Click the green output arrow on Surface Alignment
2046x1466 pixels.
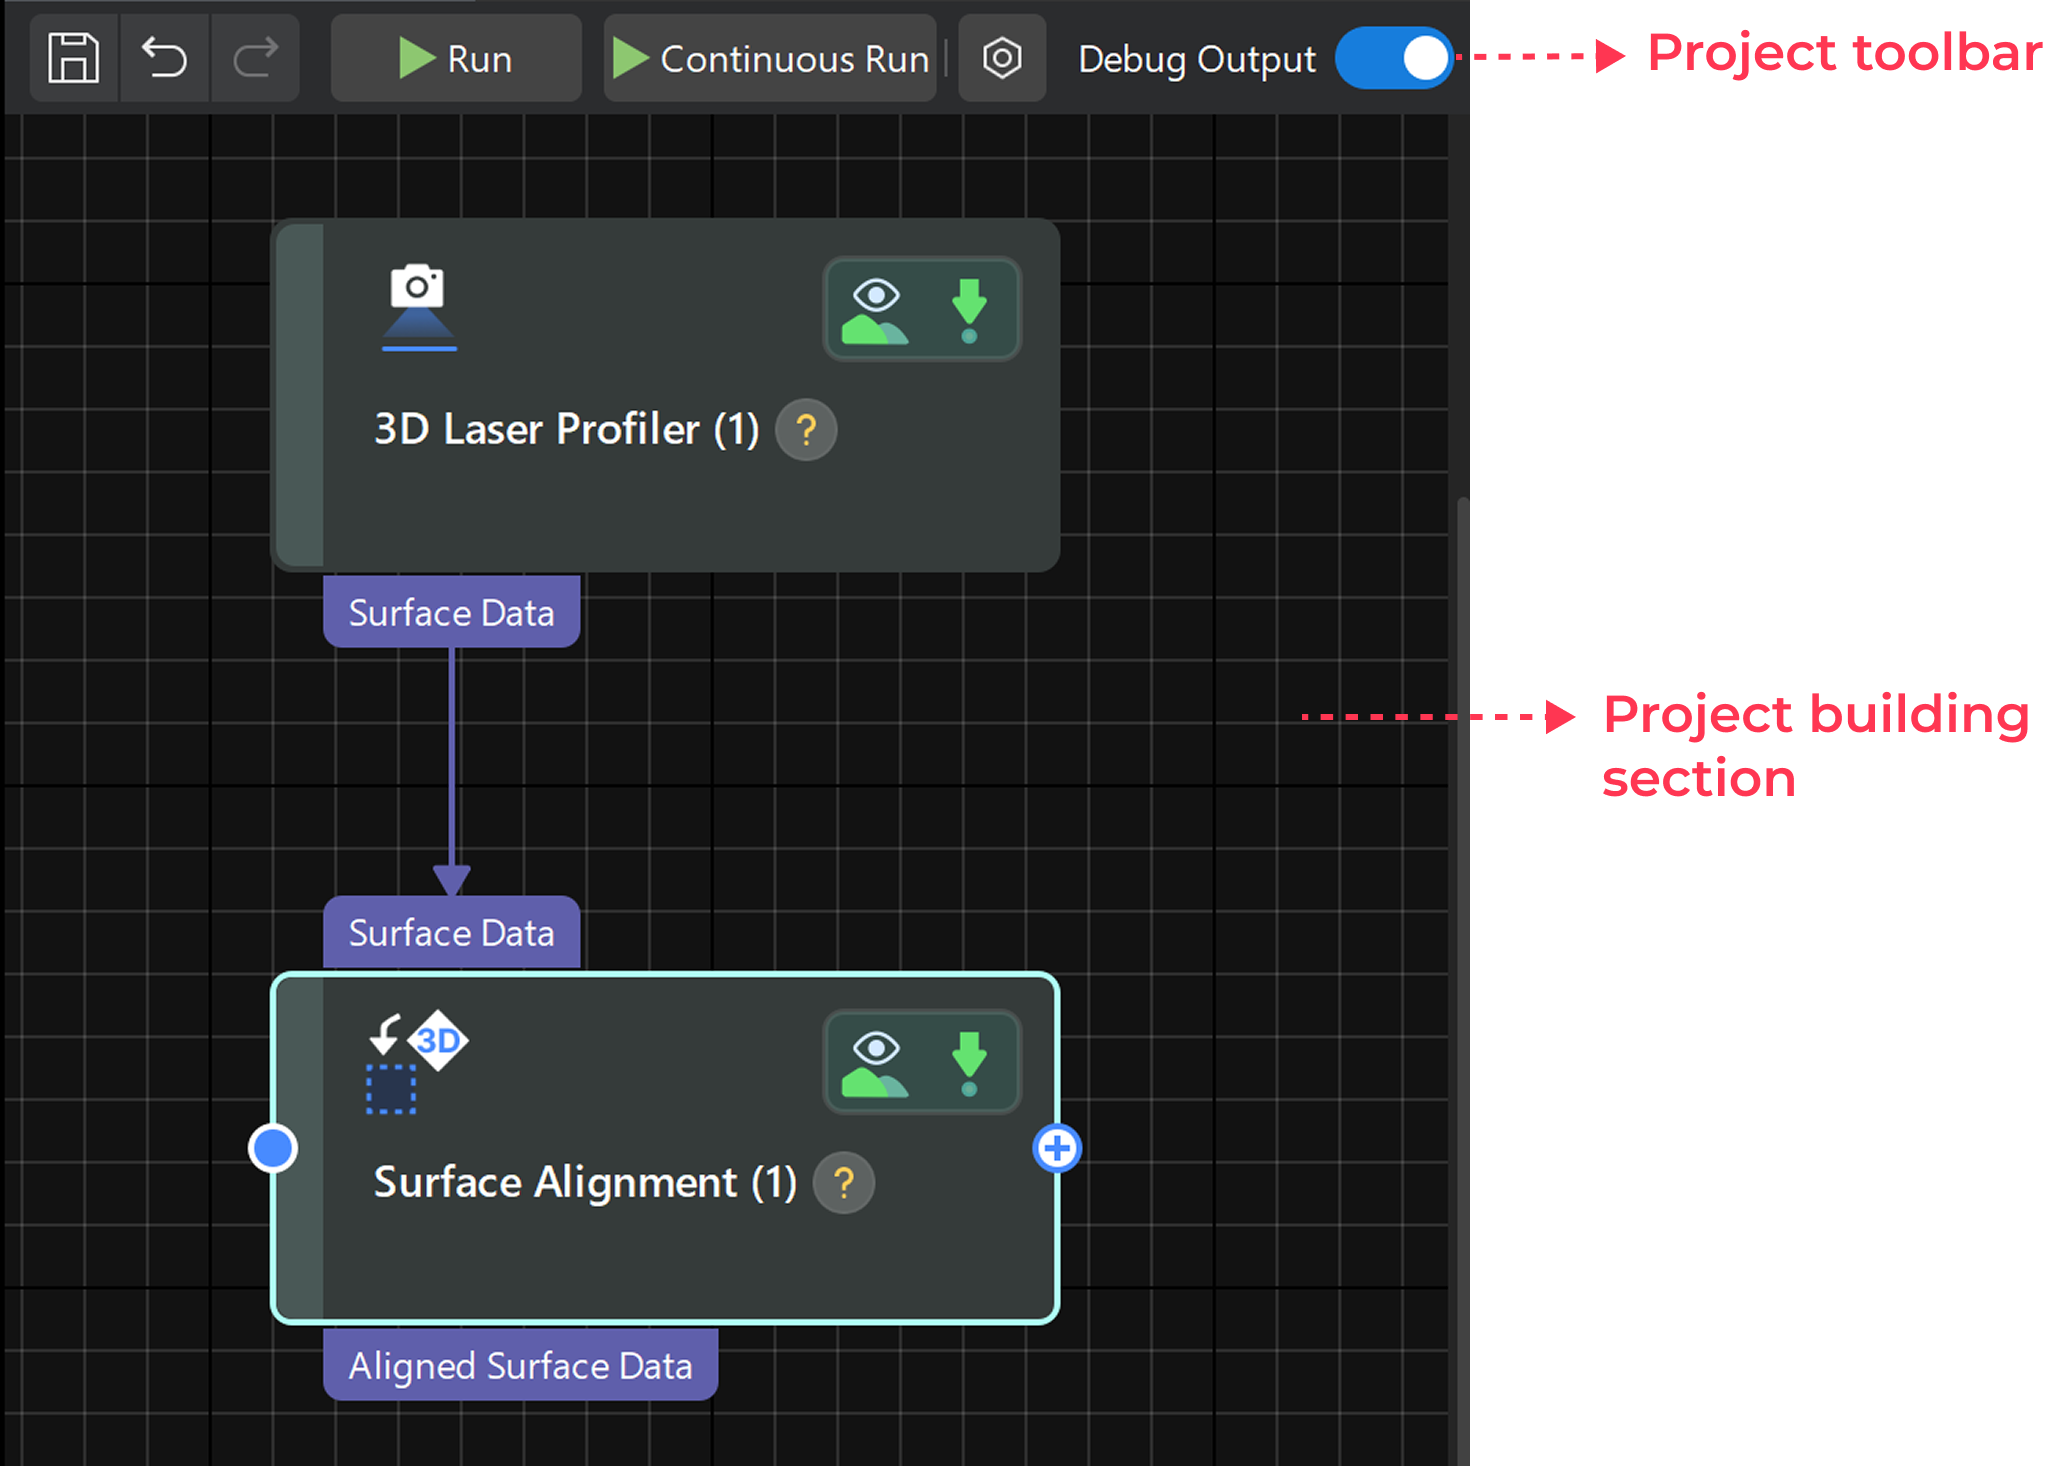pos(967,1055)
